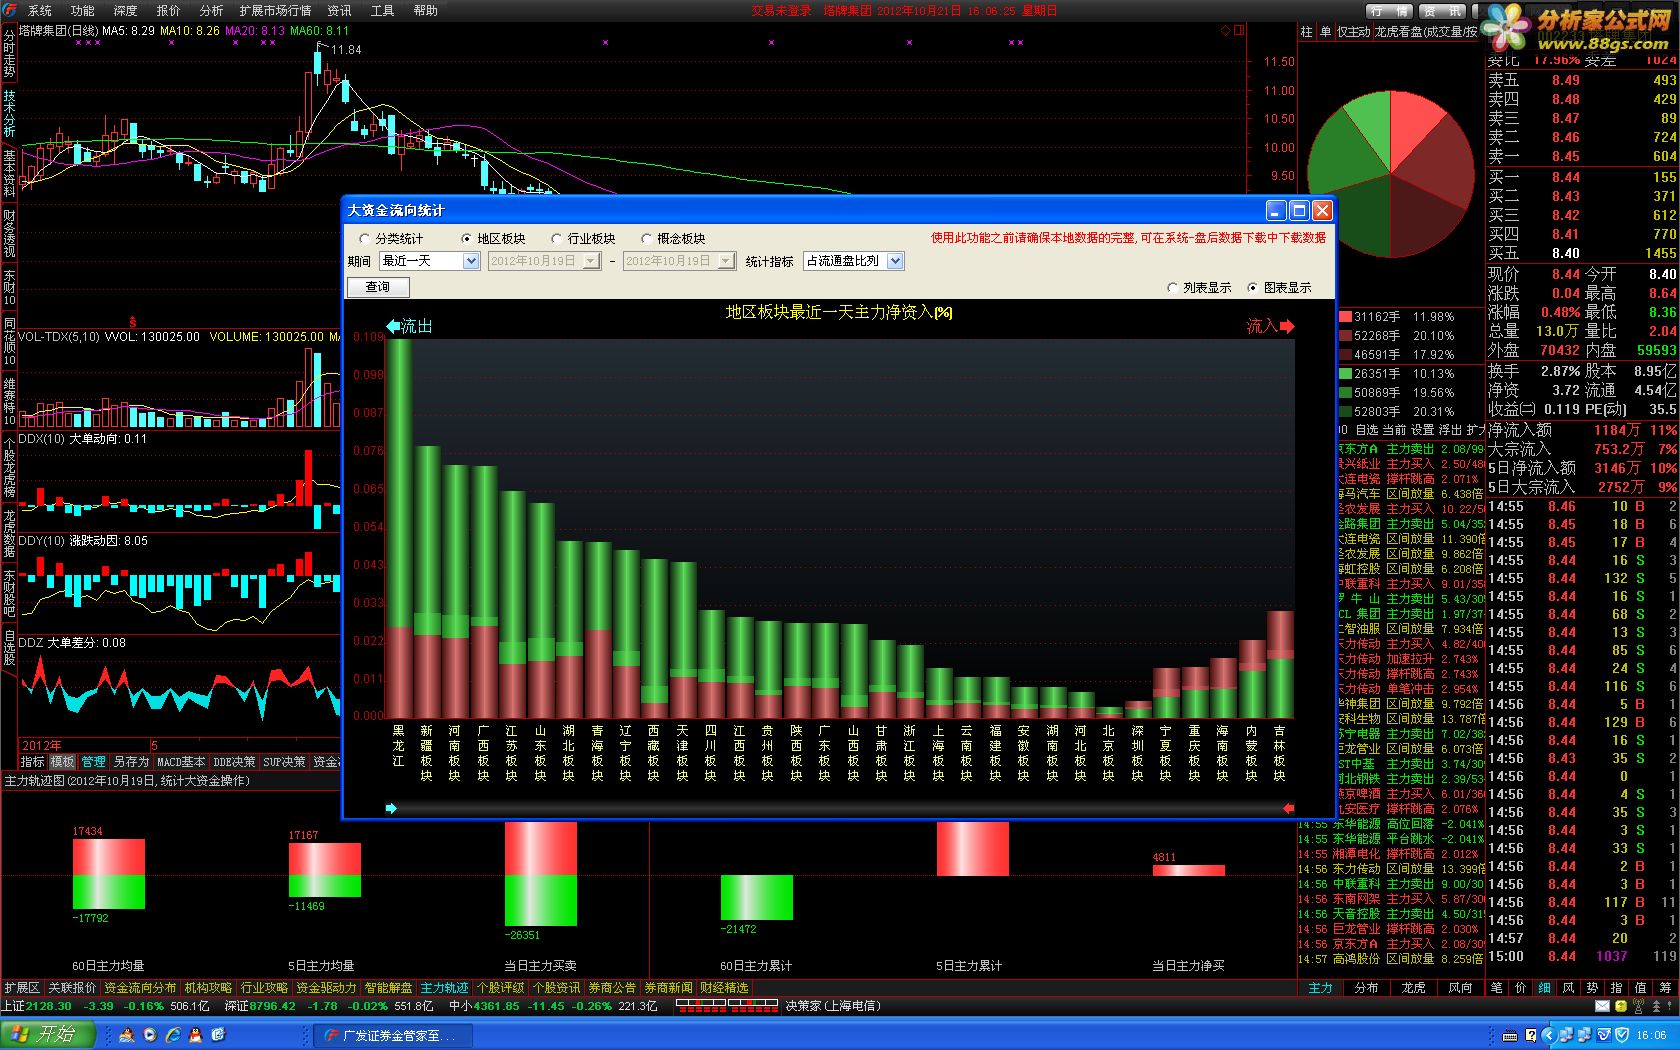Select the 概念板块 radio option
1680x1050 pixels.
coord(673,239)
